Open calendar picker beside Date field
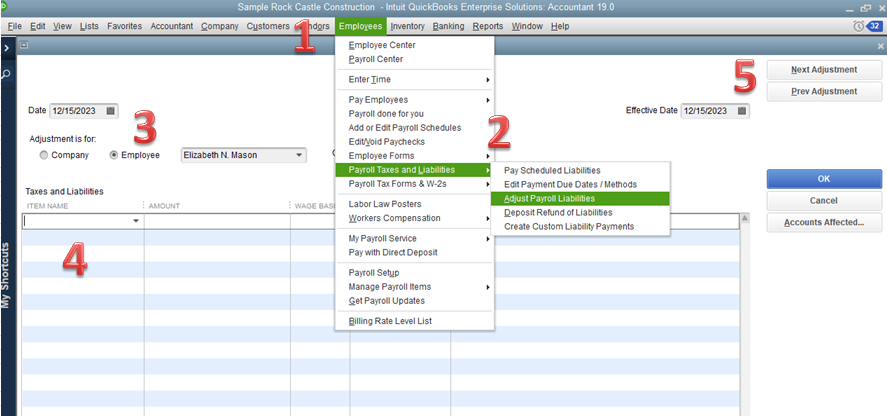 (110, 111)
